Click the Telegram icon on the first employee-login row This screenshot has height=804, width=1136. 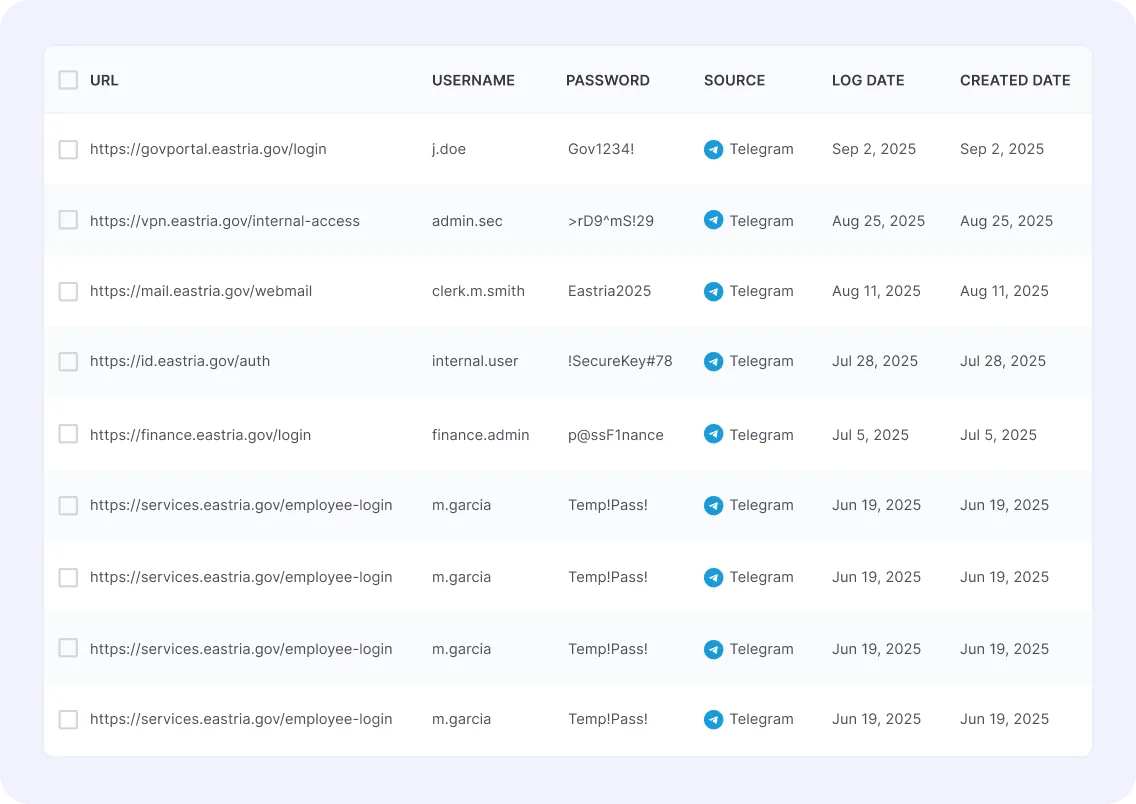(x=713, y=505)
